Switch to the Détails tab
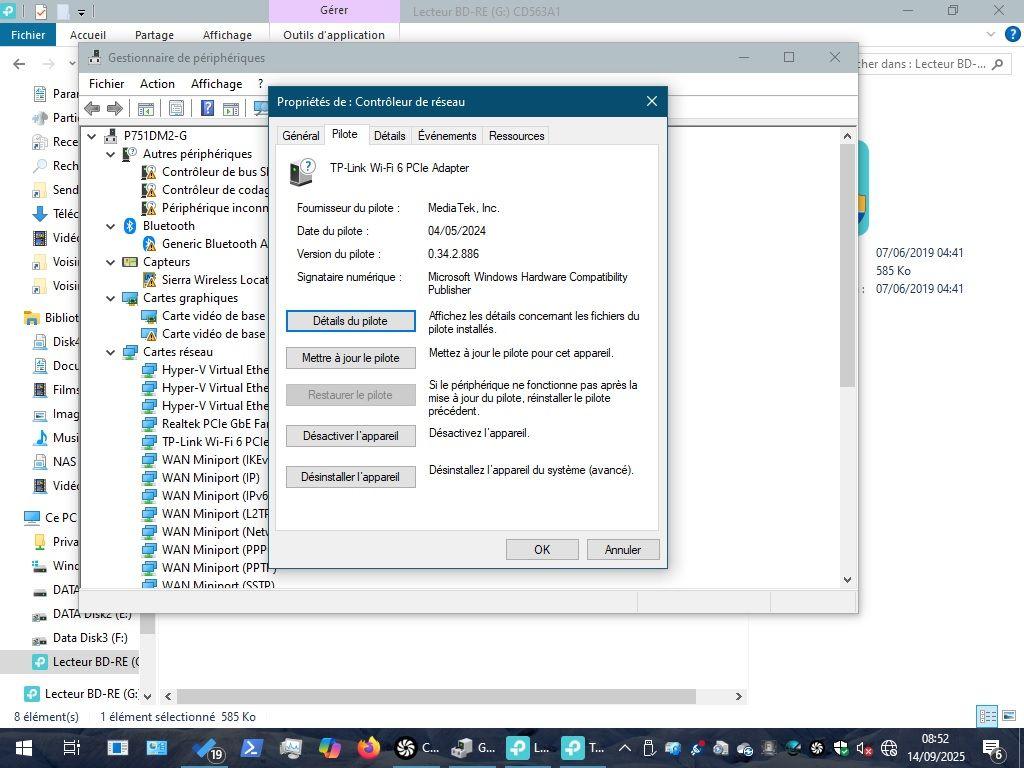 (389, 136)
